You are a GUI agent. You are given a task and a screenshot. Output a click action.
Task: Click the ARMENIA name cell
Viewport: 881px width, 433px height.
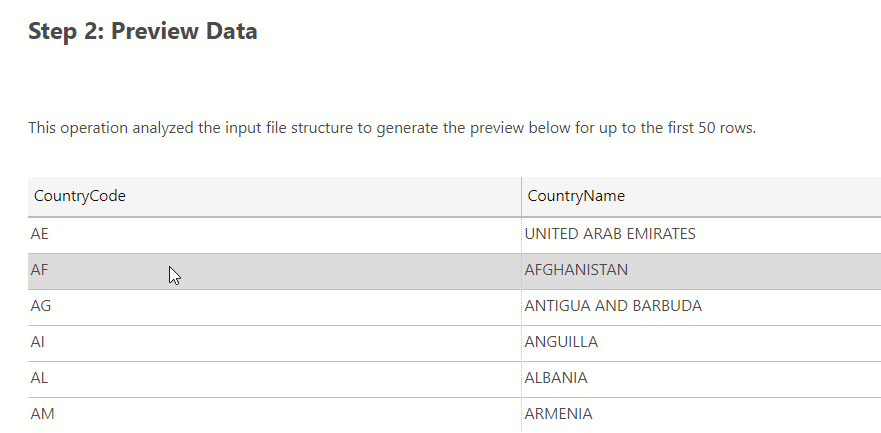coord(558,414)
